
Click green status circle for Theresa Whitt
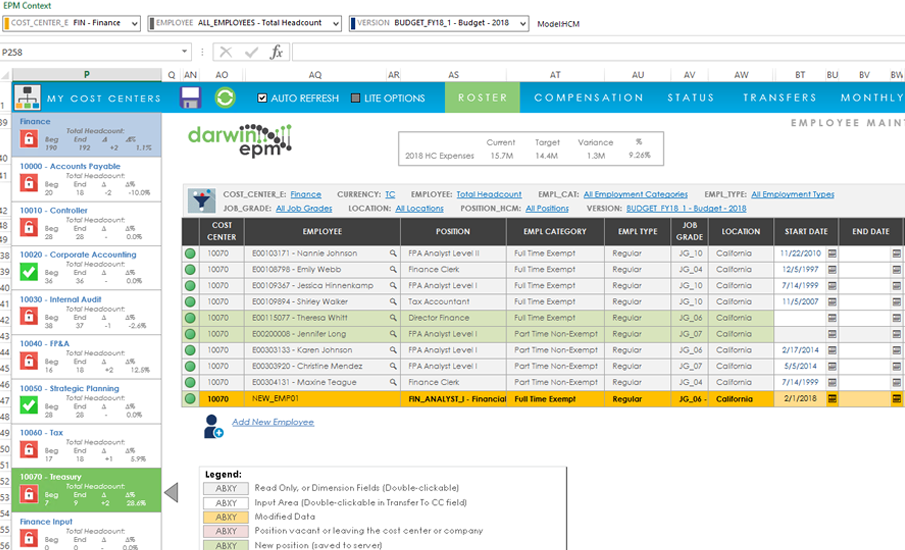[x=190, y=318]
